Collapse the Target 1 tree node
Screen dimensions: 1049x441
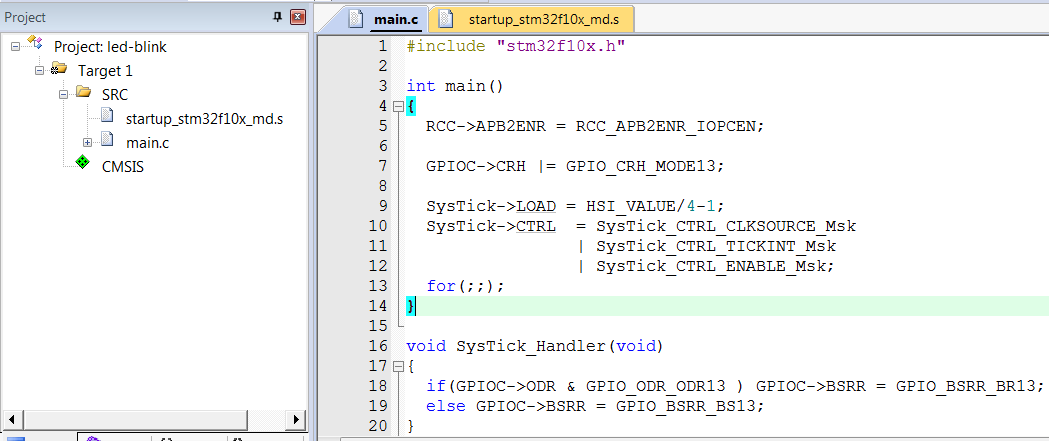40,70
